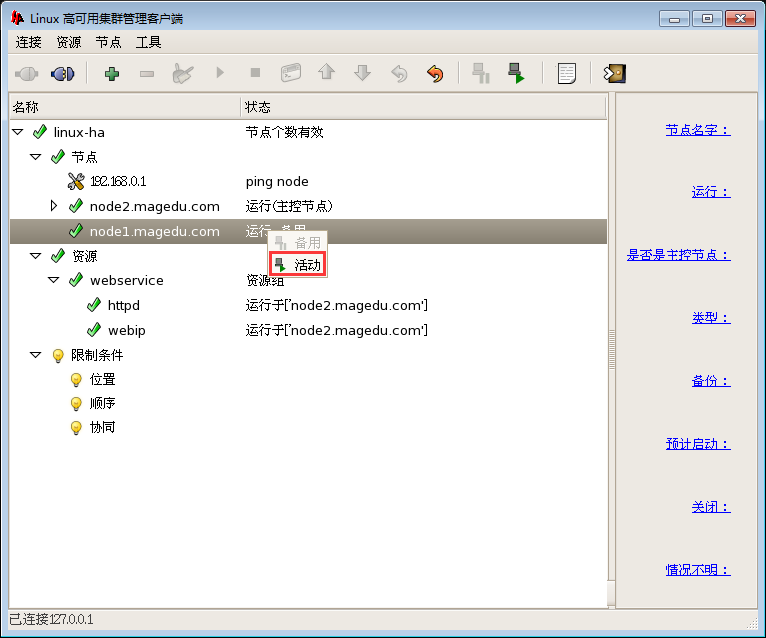Click the blue disconnect plug icon

coord(62,73)
